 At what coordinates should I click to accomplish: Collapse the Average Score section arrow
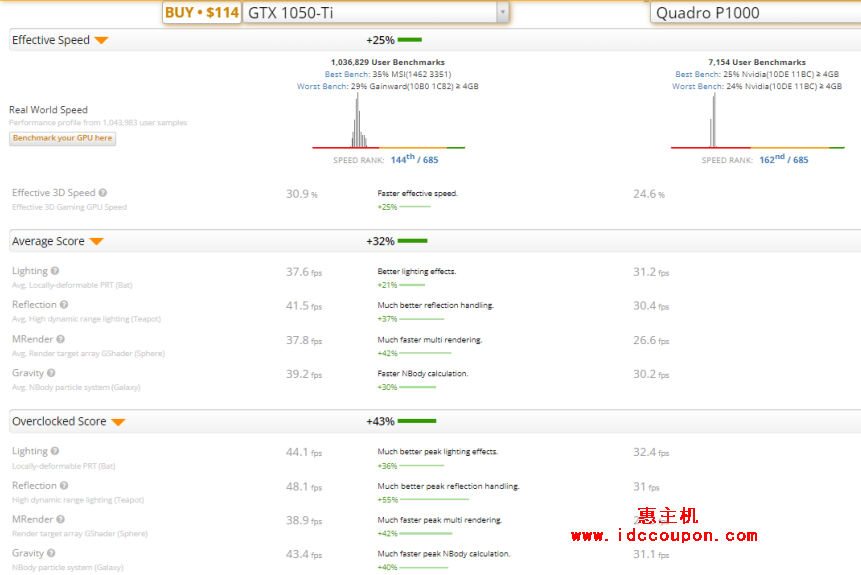click(x=96, y=242)
